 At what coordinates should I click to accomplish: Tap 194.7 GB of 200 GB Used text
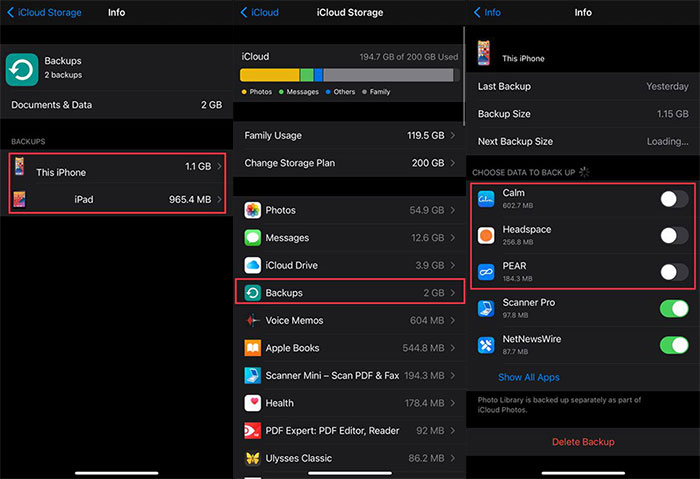coord(408,57)
